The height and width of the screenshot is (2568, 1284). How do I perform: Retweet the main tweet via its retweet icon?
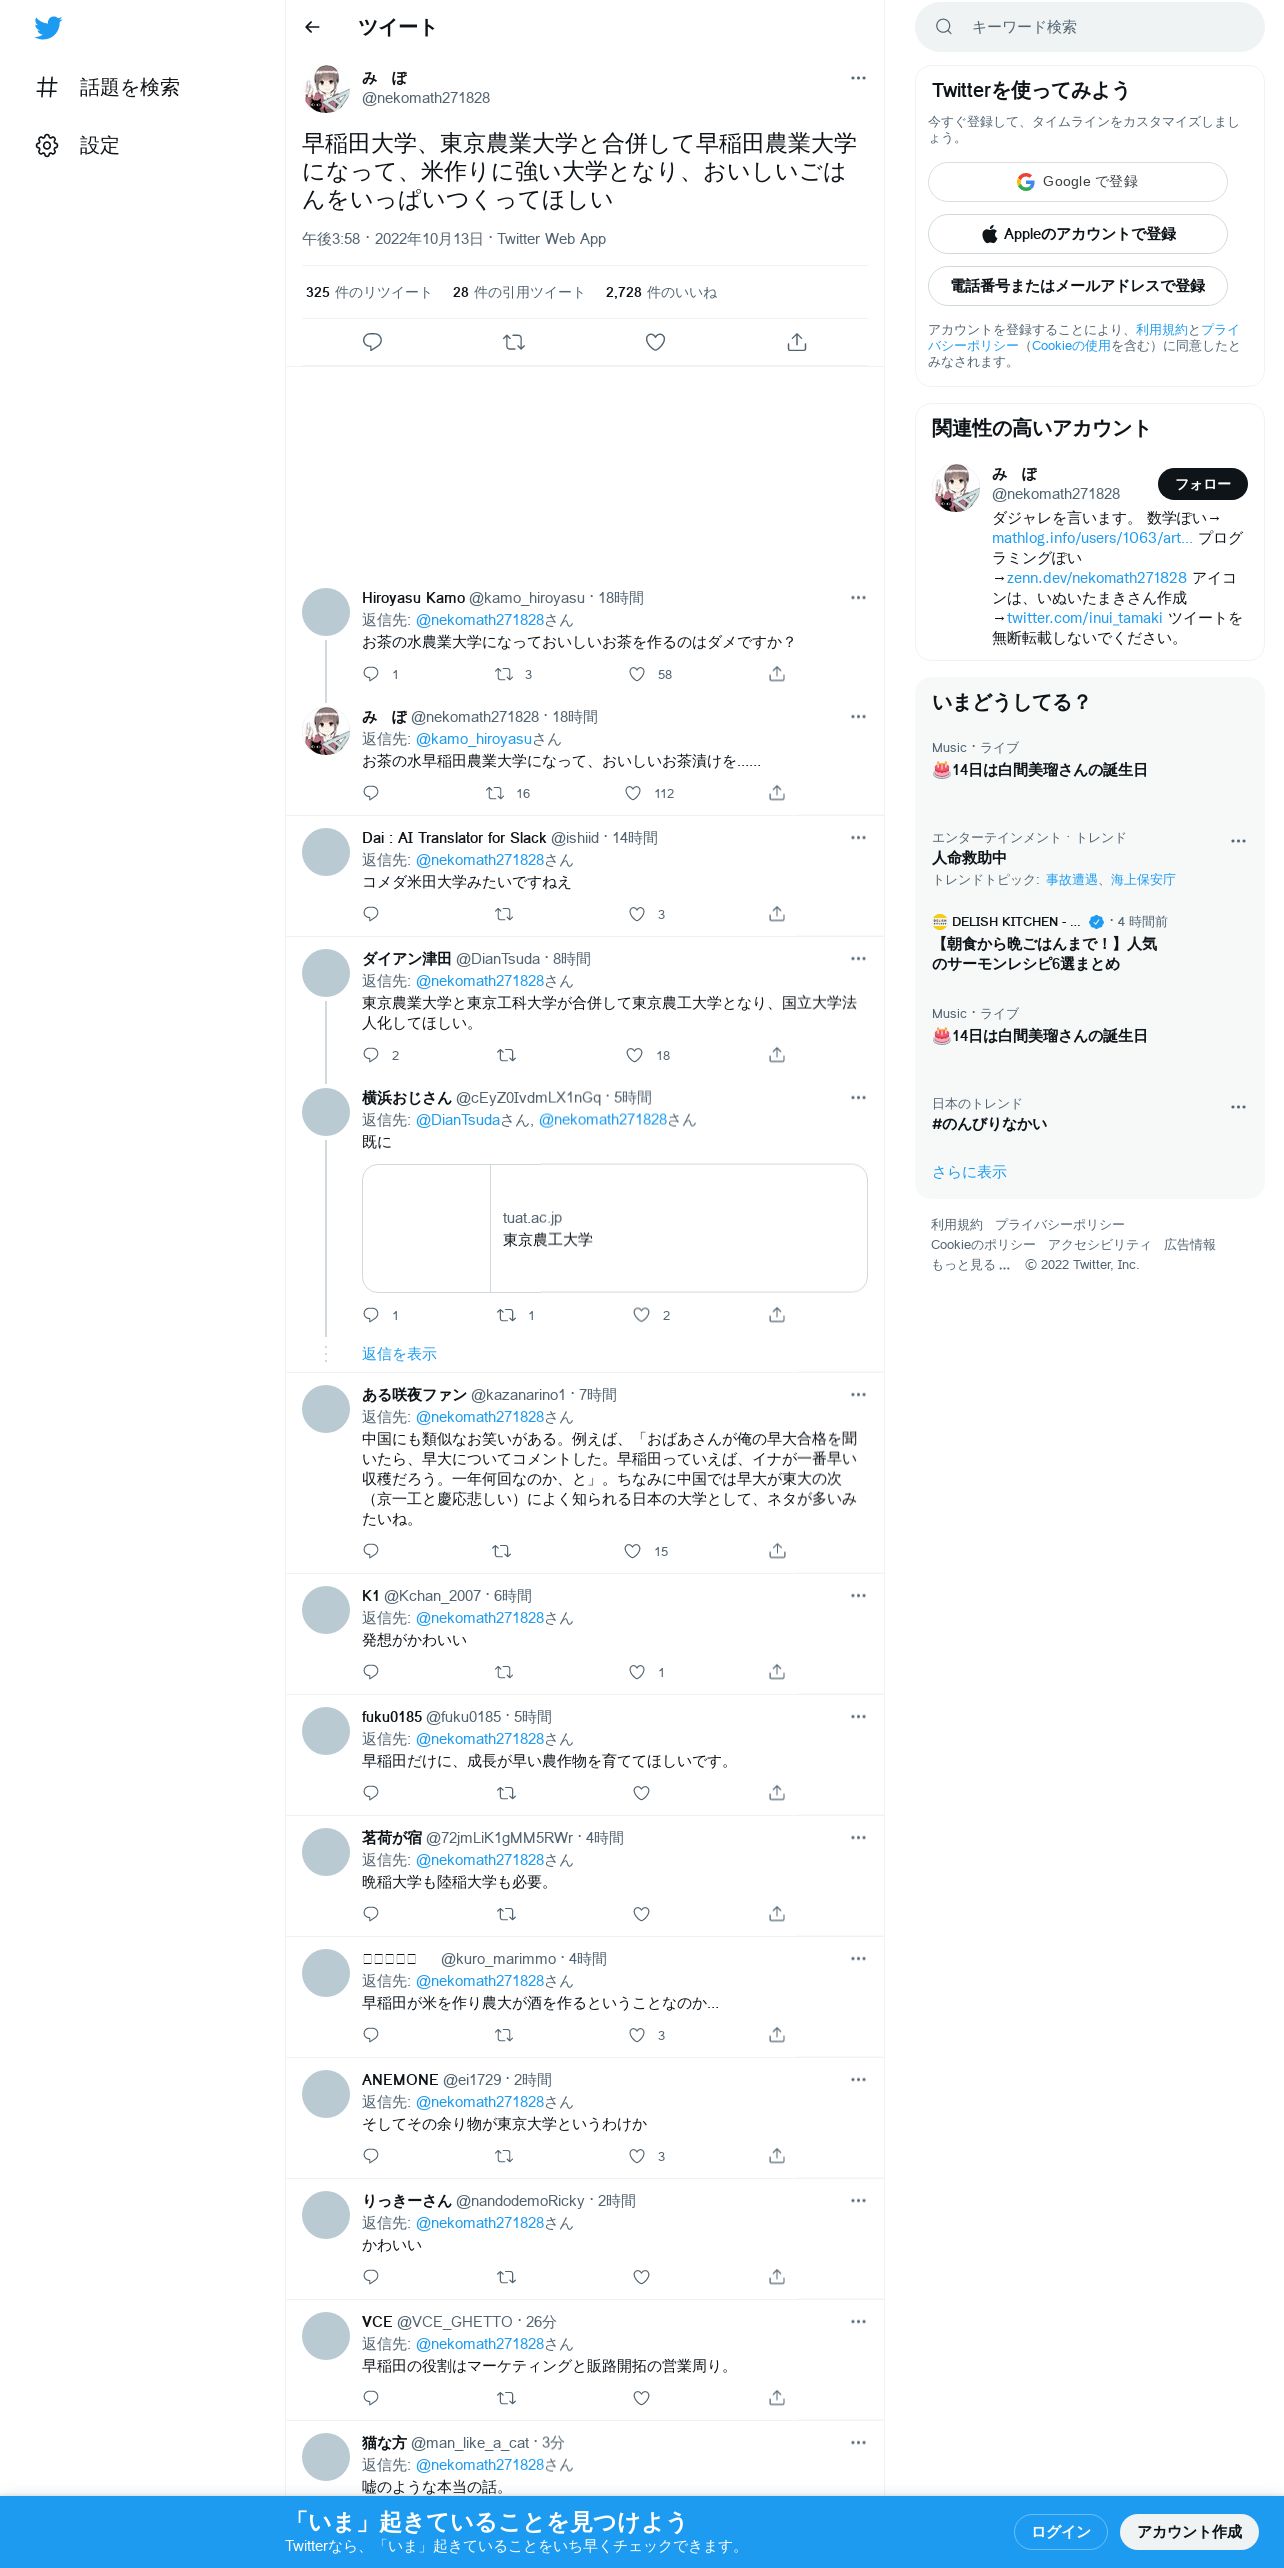tap(514, 342)
